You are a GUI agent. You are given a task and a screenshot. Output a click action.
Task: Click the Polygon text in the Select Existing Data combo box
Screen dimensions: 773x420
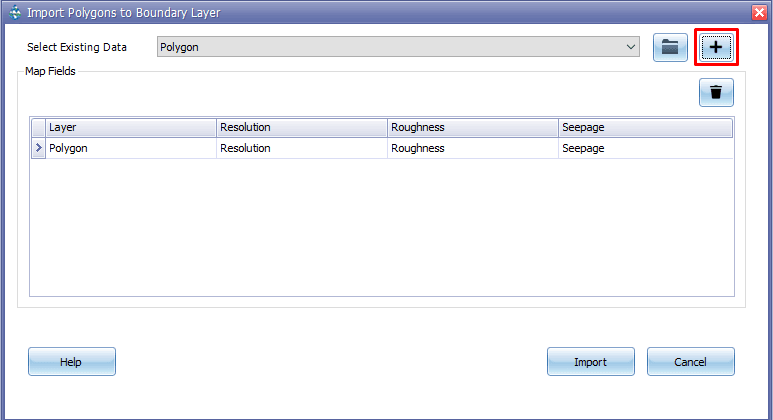180,47
